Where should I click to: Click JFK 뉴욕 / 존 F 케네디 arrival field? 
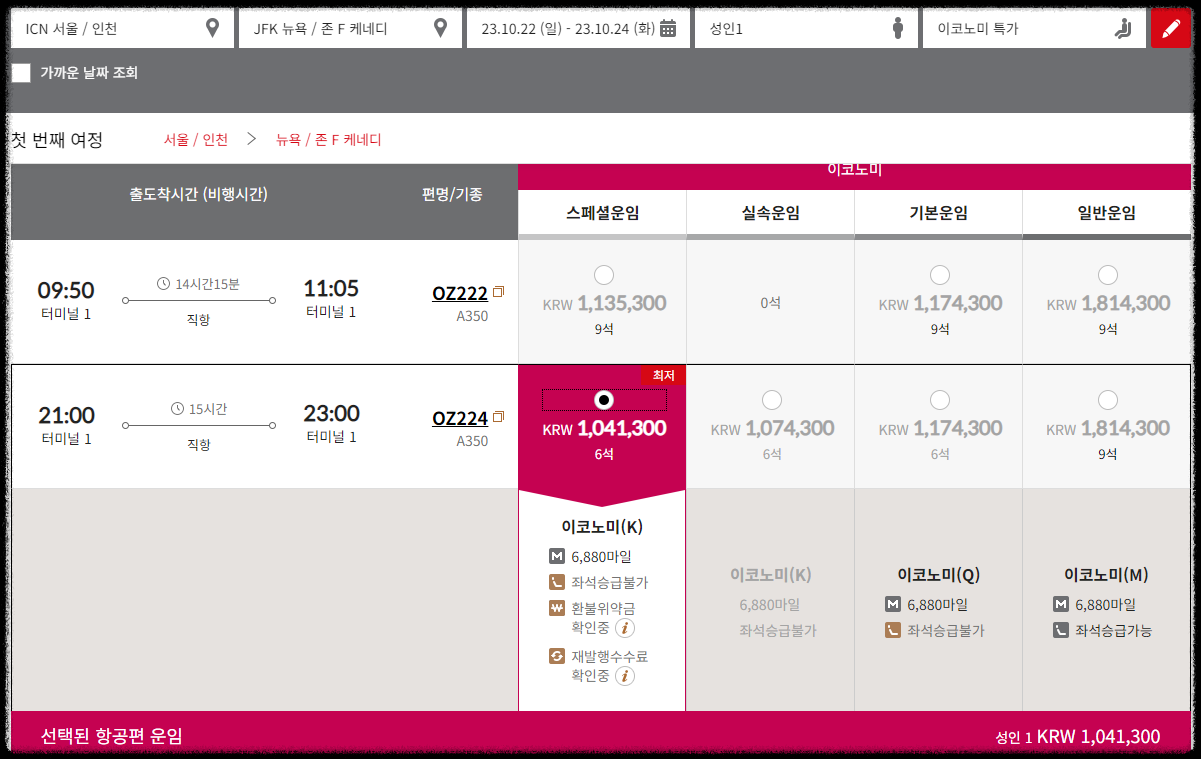coord(350,28)
